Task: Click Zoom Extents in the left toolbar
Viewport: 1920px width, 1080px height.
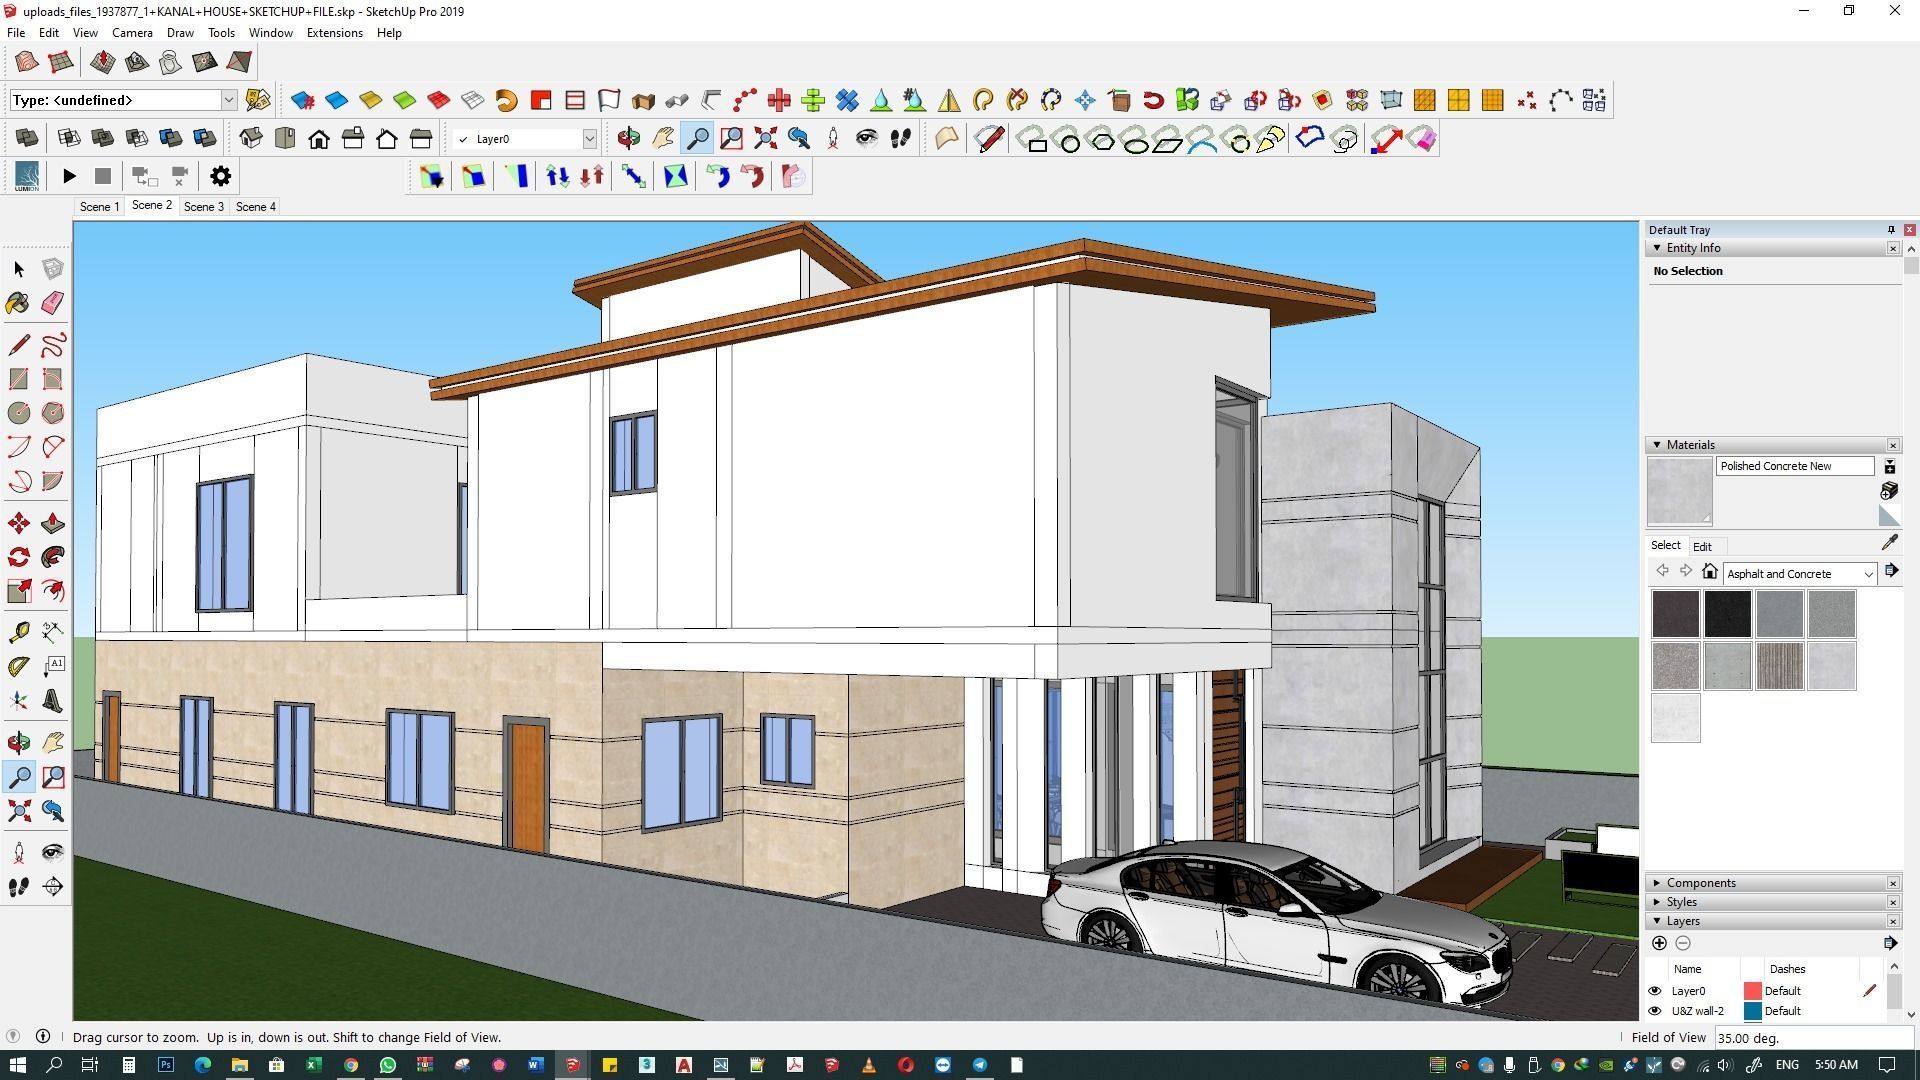Action: (x=19, y=811)
